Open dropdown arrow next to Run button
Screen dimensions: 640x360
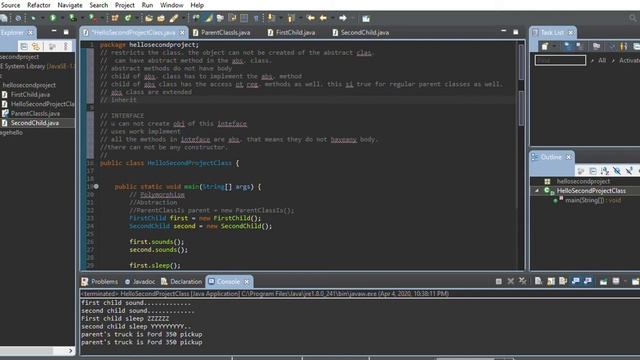(62, 18)
